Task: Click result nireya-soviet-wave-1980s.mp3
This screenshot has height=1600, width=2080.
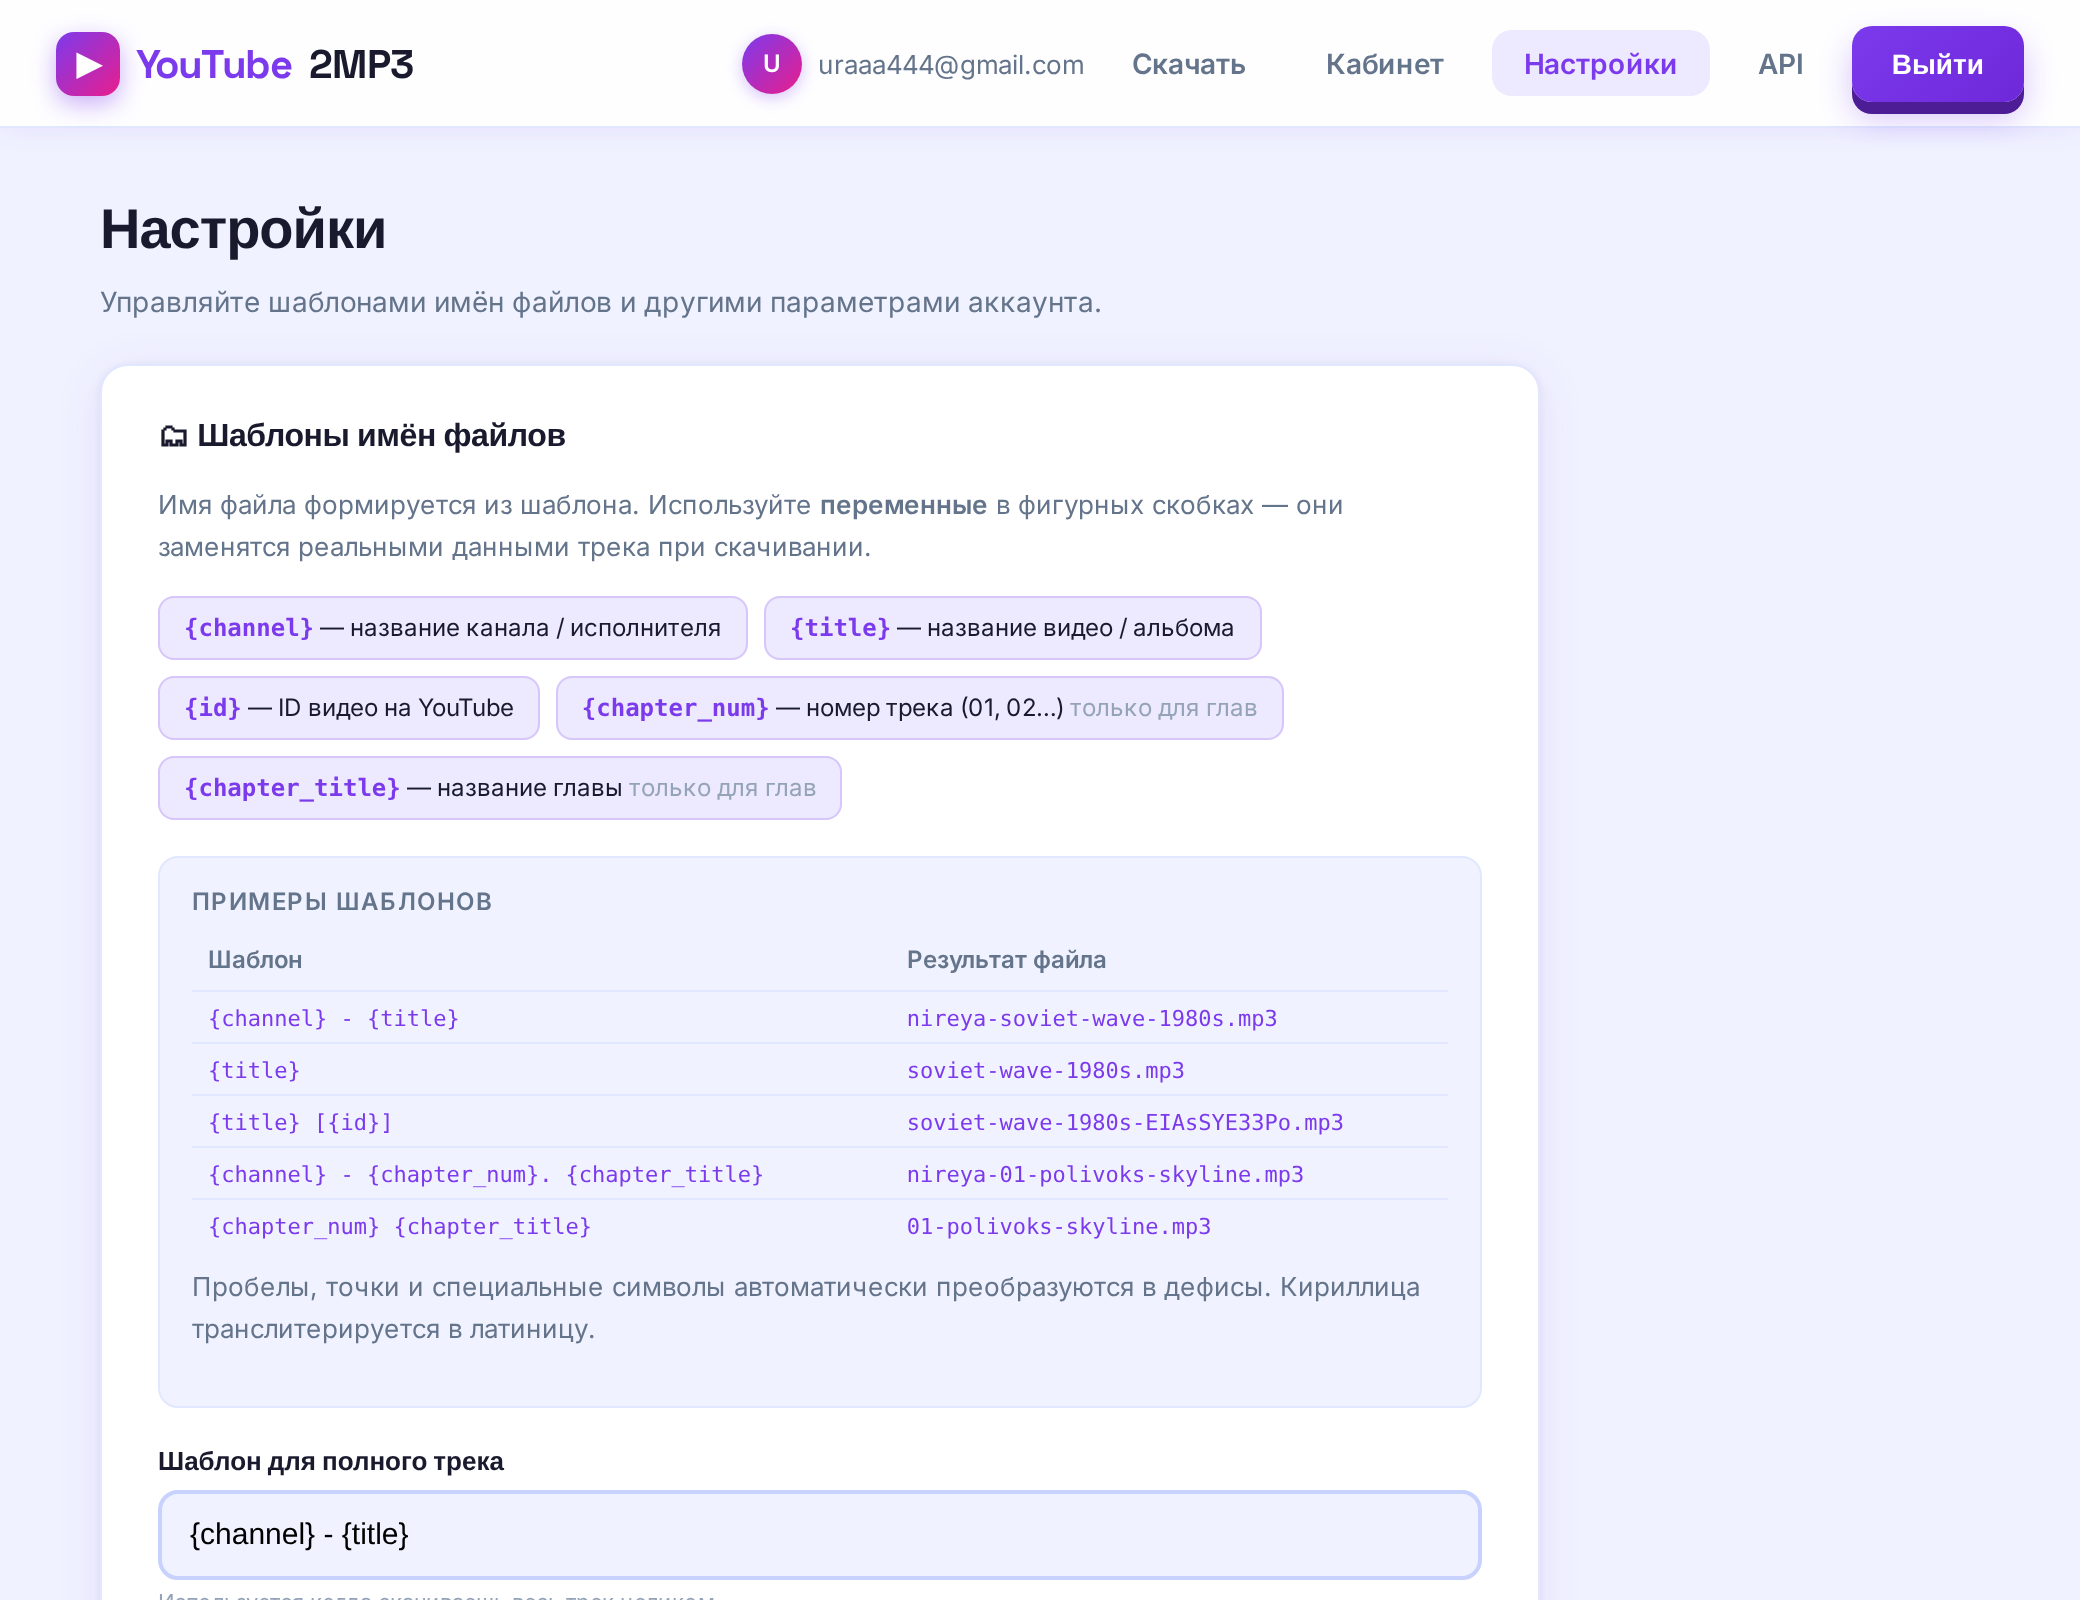Action: [1092, 1018]
